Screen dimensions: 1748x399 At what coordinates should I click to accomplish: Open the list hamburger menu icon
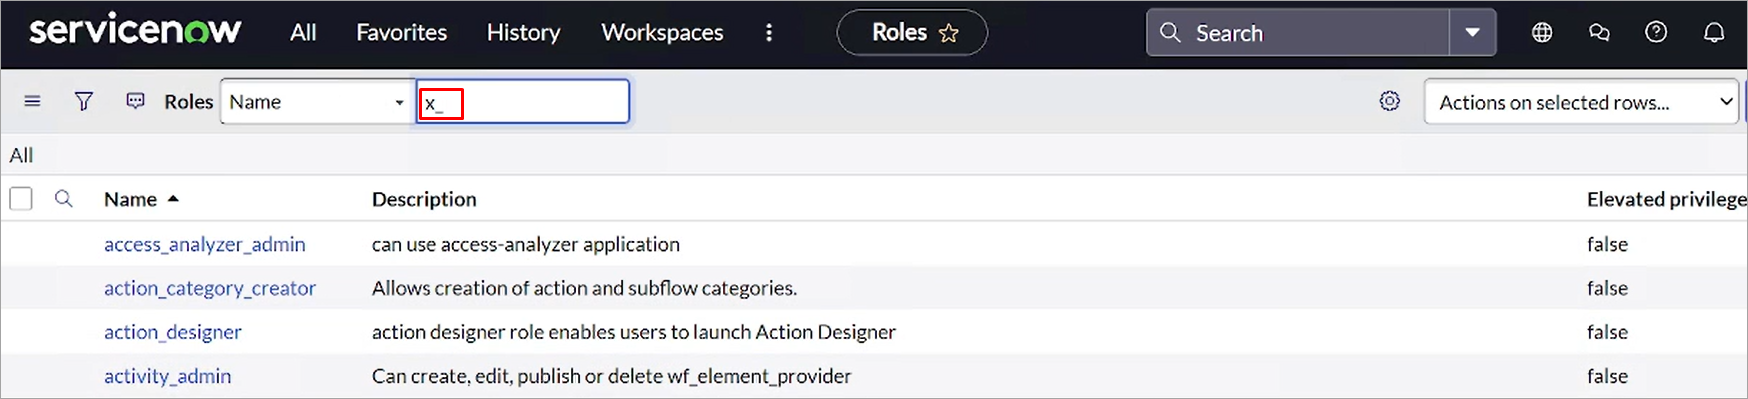click(32, 101)
